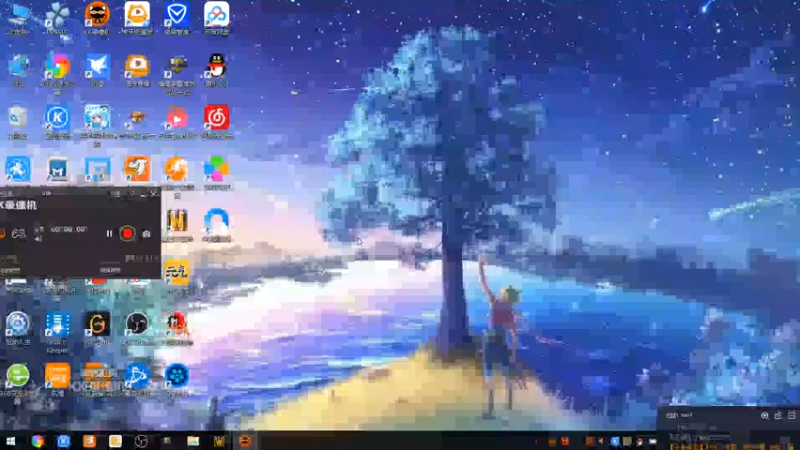
Task: Open the Warcraft taskbar icon
Action: coord(219,441)
